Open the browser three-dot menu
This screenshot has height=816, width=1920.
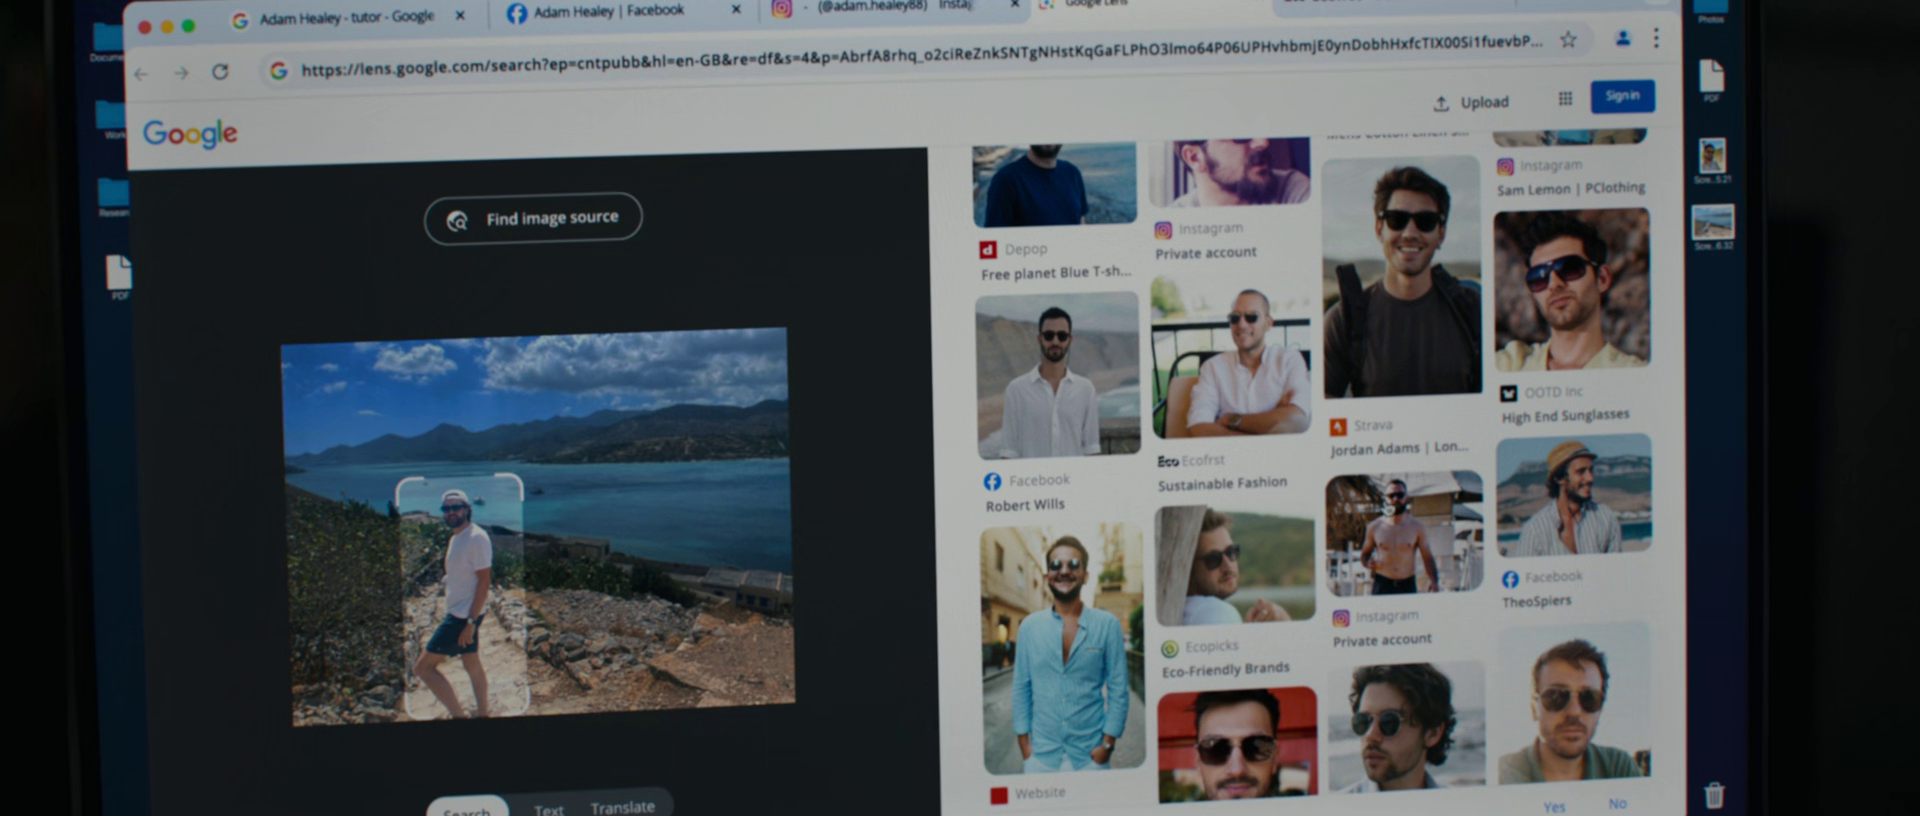(x=1656, y=37)
